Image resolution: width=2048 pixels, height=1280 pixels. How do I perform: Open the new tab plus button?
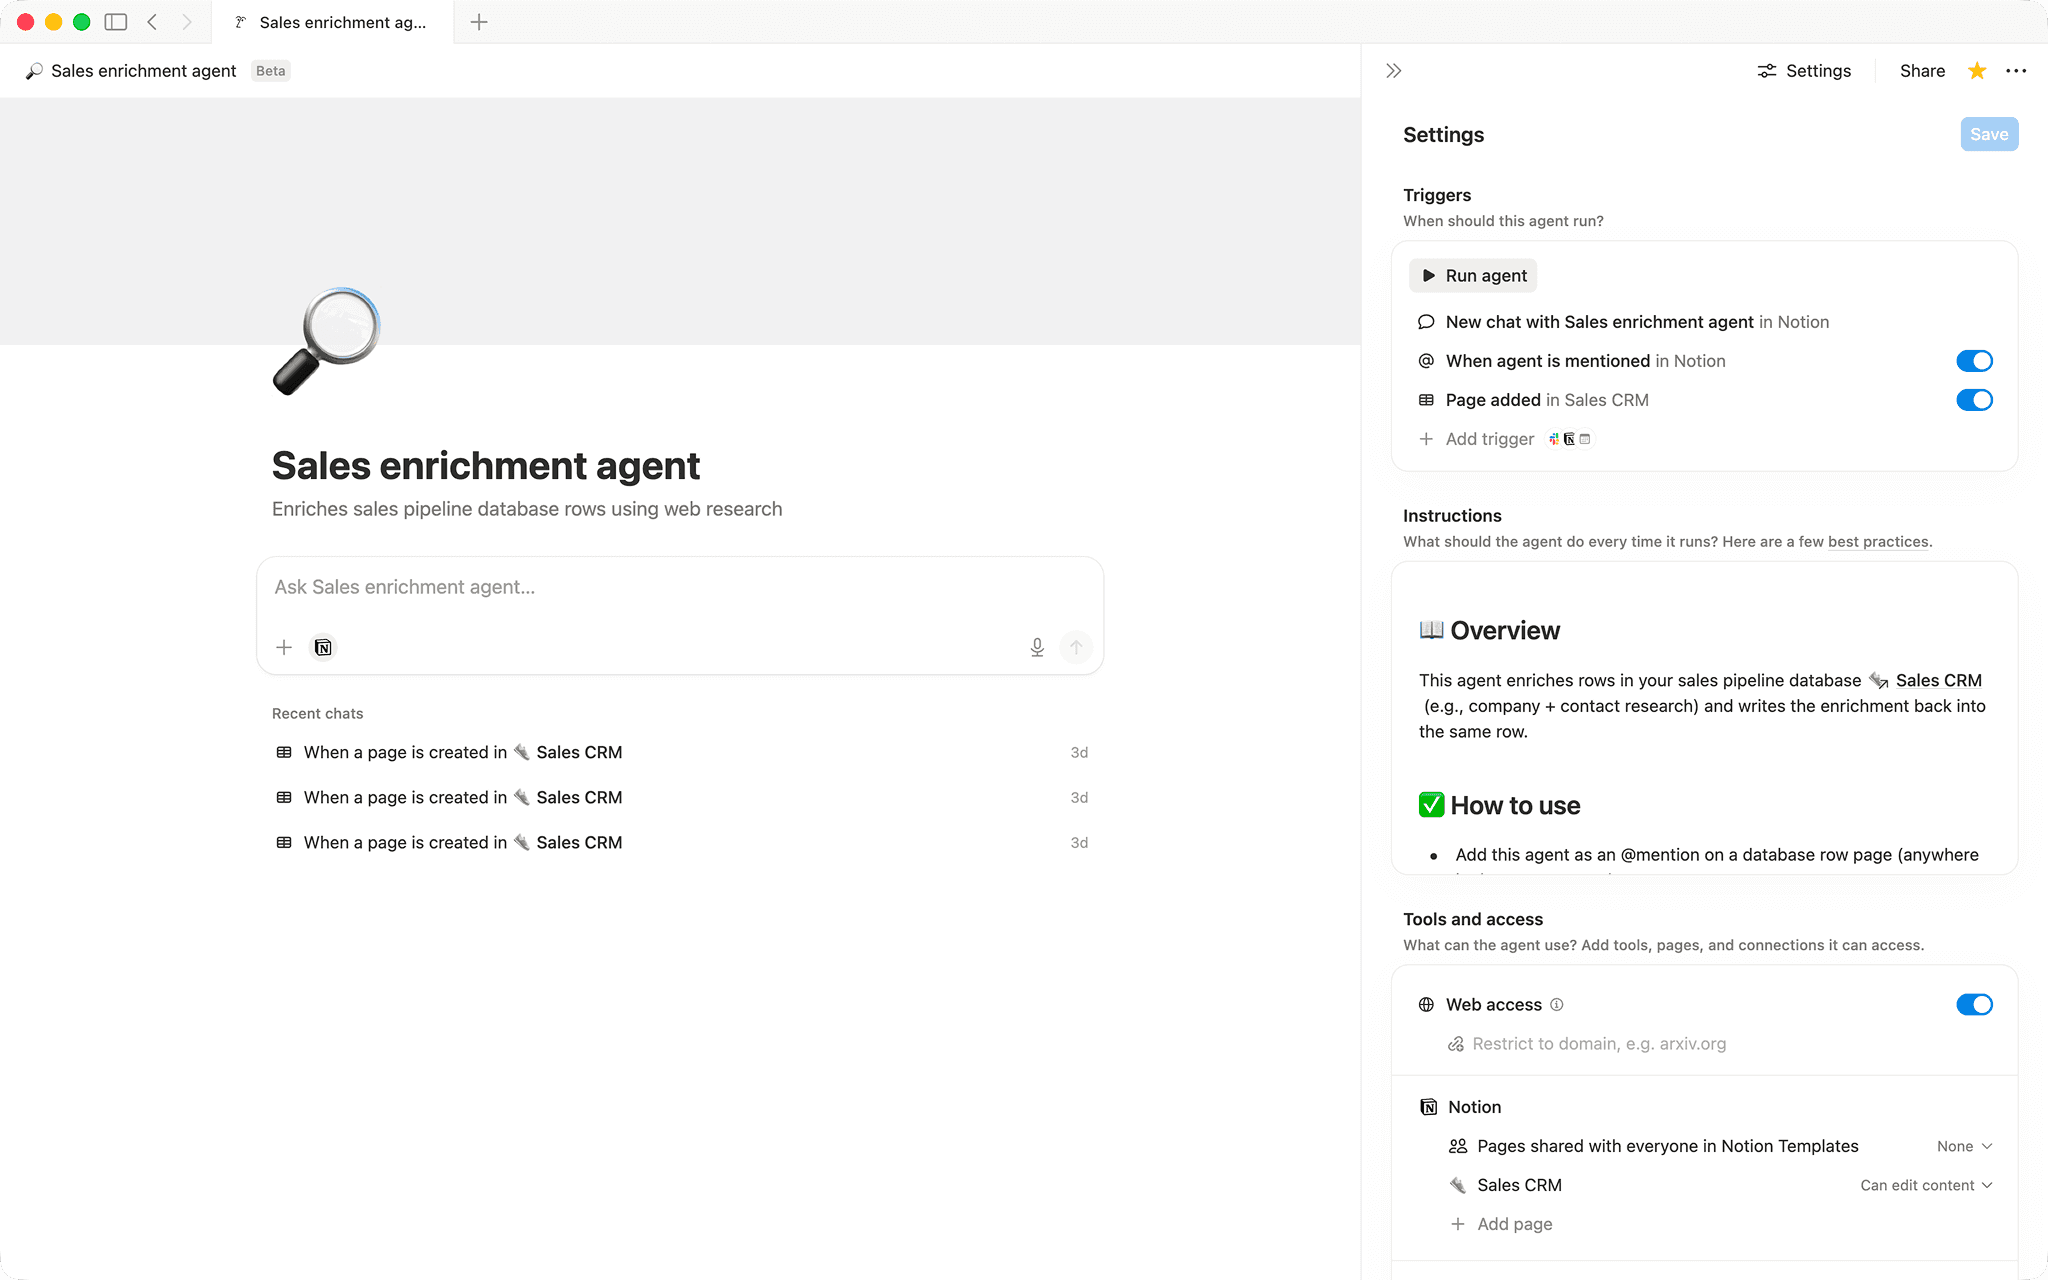point(479,22)
